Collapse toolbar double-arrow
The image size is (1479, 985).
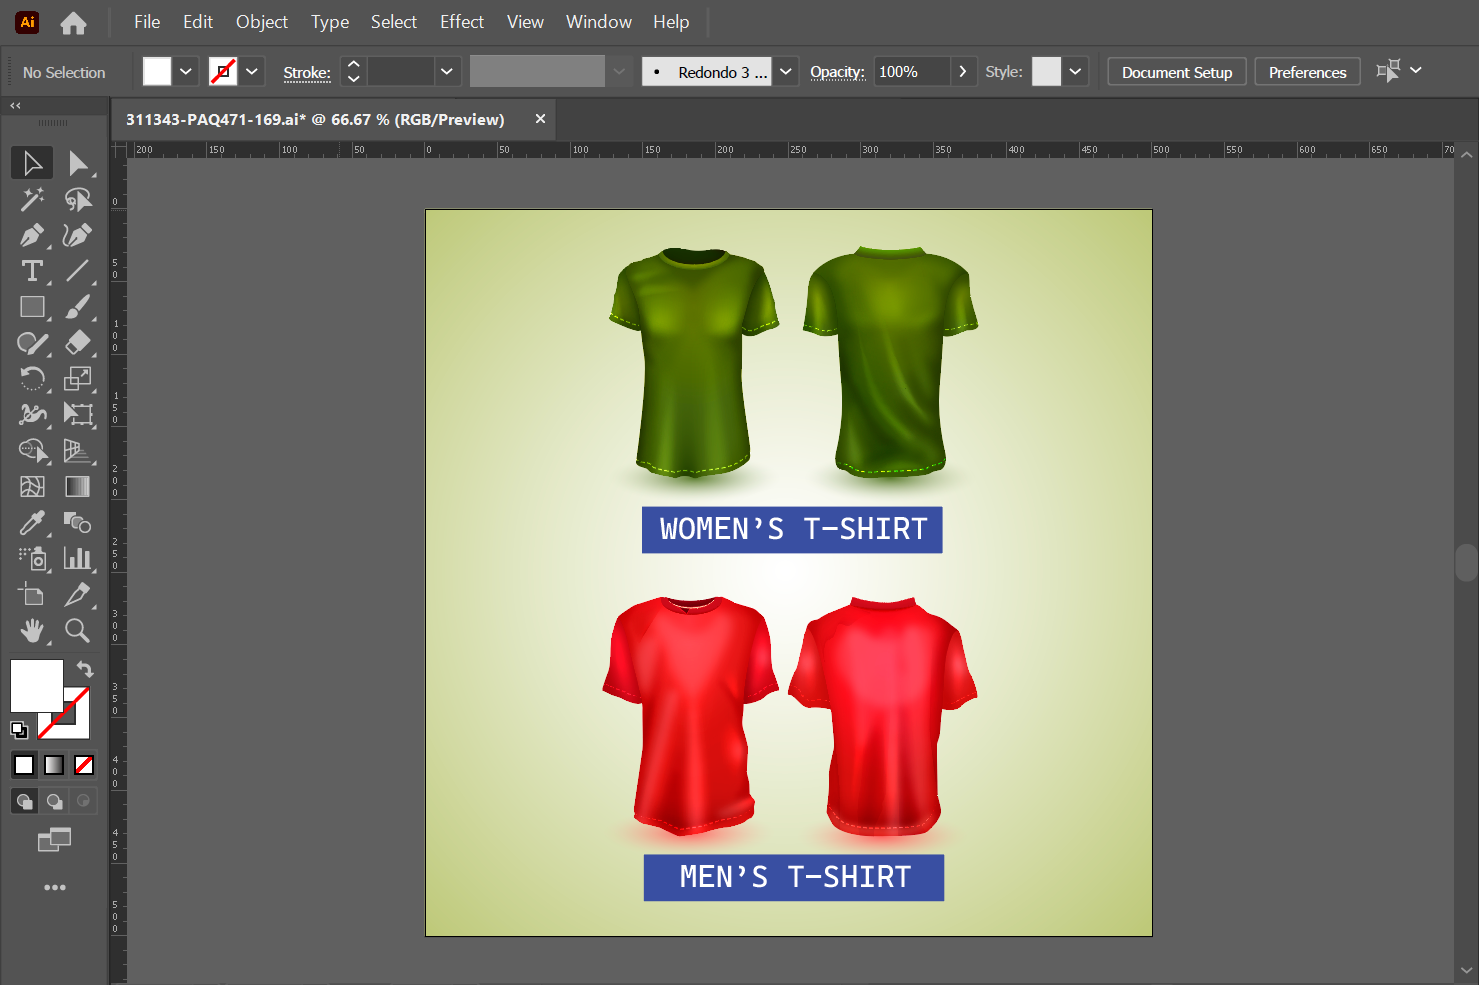(15, 105)
